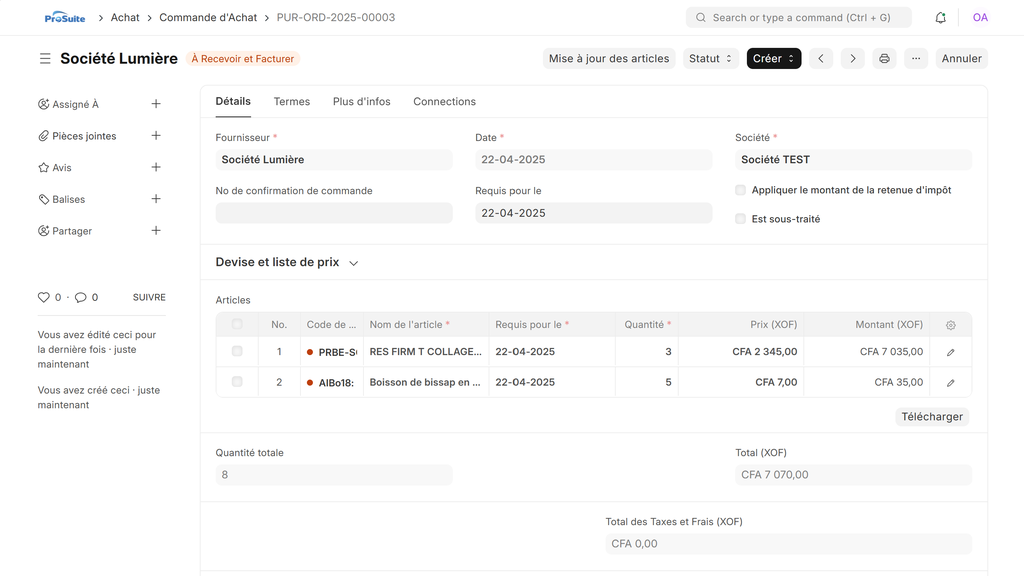
Task: Go to previous document arrow
Action: (821, 58)
